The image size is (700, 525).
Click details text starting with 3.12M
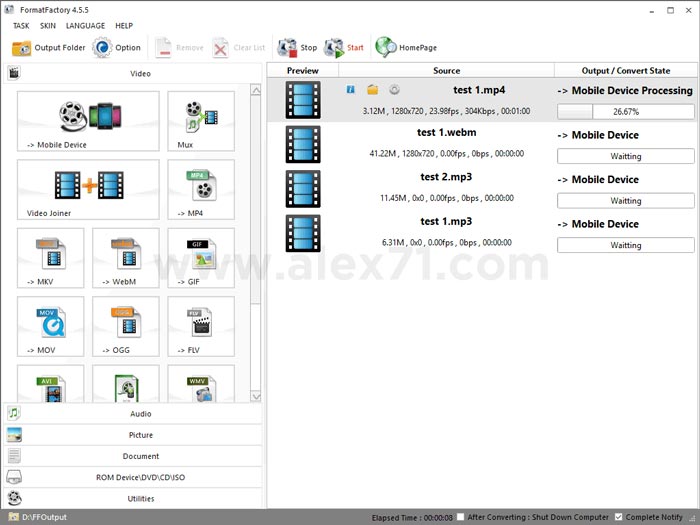[446, 111]
